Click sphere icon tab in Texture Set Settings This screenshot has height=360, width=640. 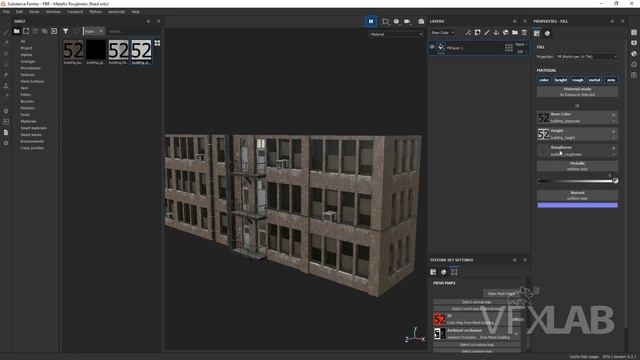pyautogui.click(x=444, y=272)
